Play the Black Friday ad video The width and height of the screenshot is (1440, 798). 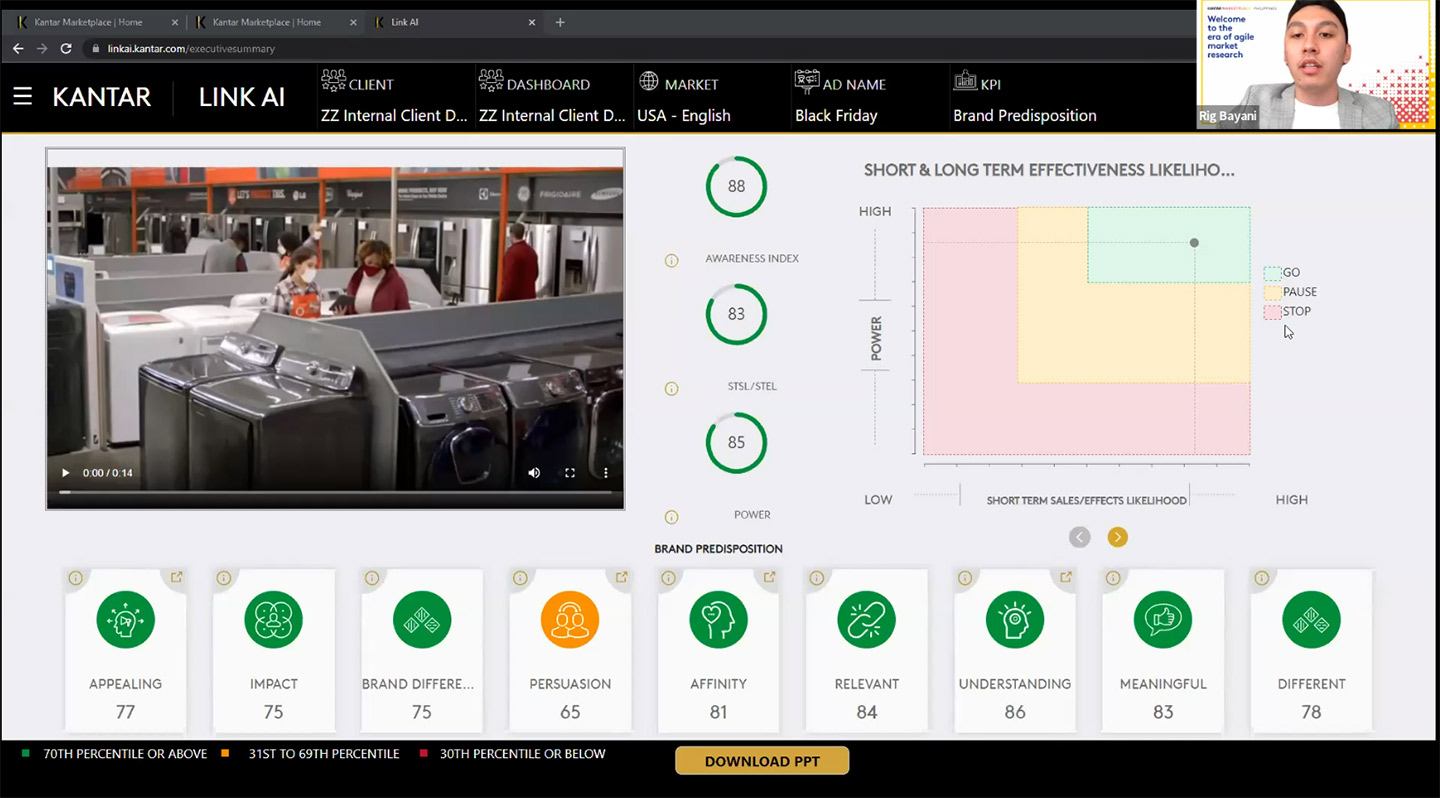(66, 473)
